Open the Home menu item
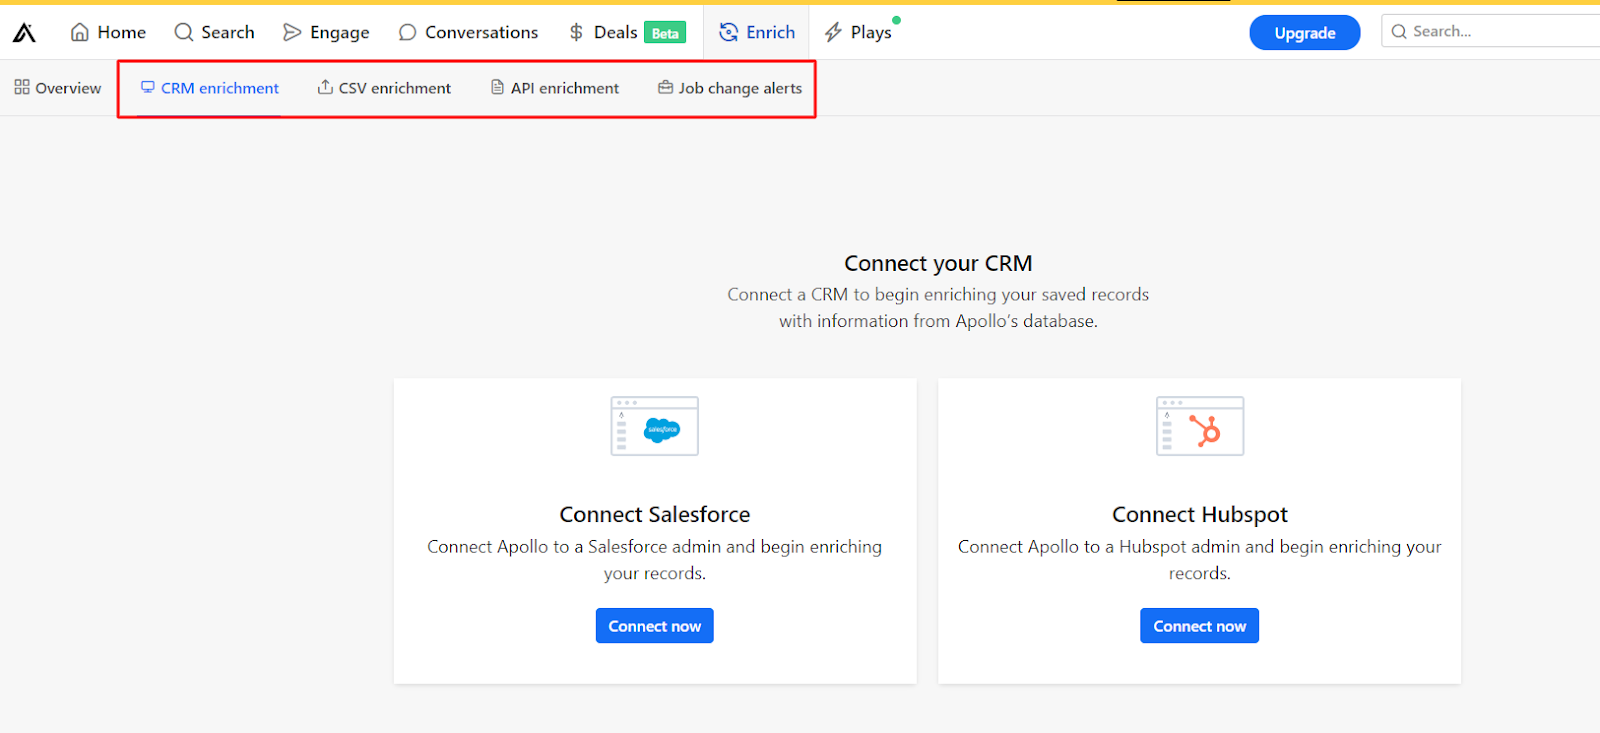Screen dimensions: 1600x733 (122, 32)
